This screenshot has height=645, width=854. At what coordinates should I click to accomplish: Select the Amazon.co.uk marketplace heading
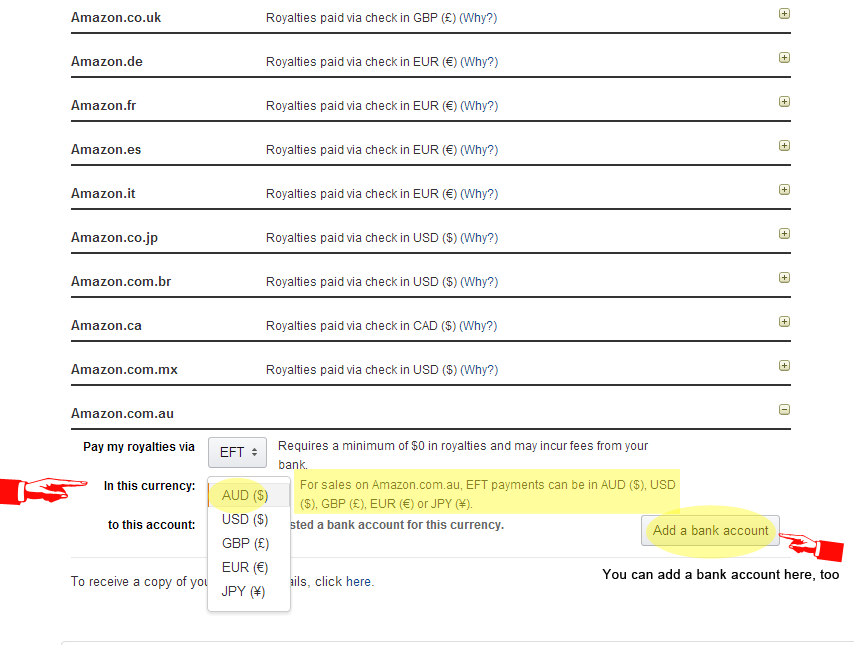[x=116, y=17]
